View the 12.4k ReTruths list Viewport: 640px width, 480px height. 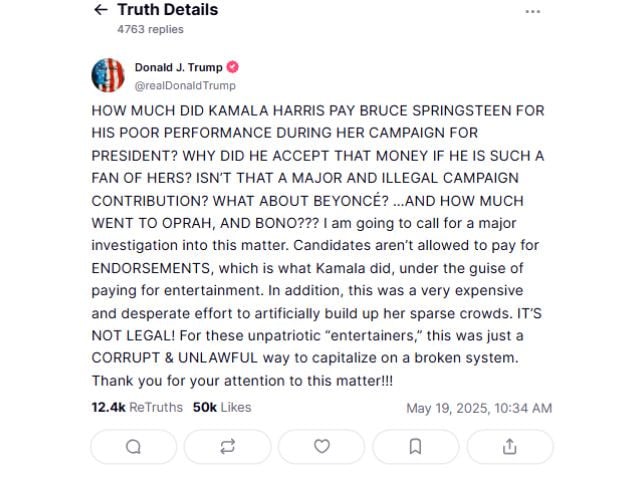click(137, 407)
